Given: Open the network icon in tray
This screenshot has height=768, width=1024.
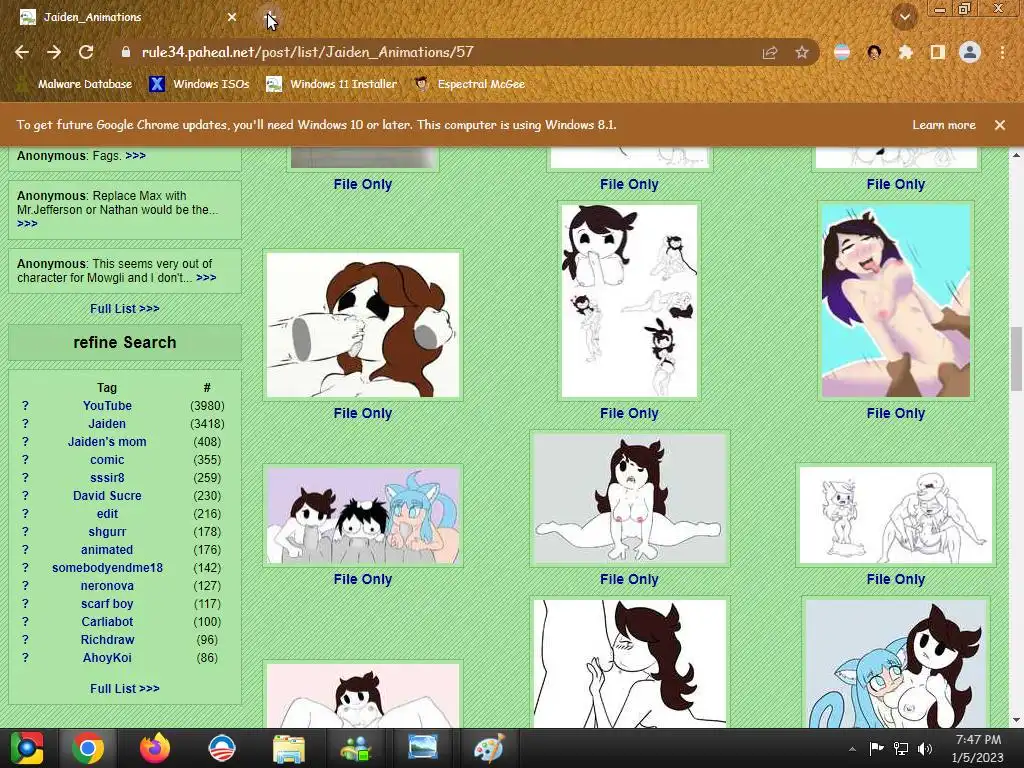Looking at the screenshot, I should [x=901, y=748].
